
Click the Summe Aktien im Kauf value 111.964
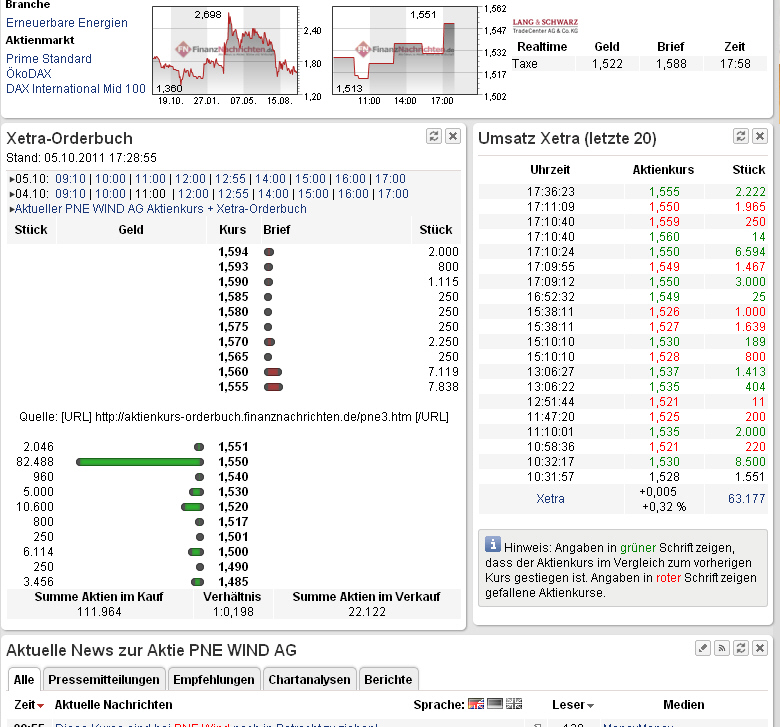[99, 612]
